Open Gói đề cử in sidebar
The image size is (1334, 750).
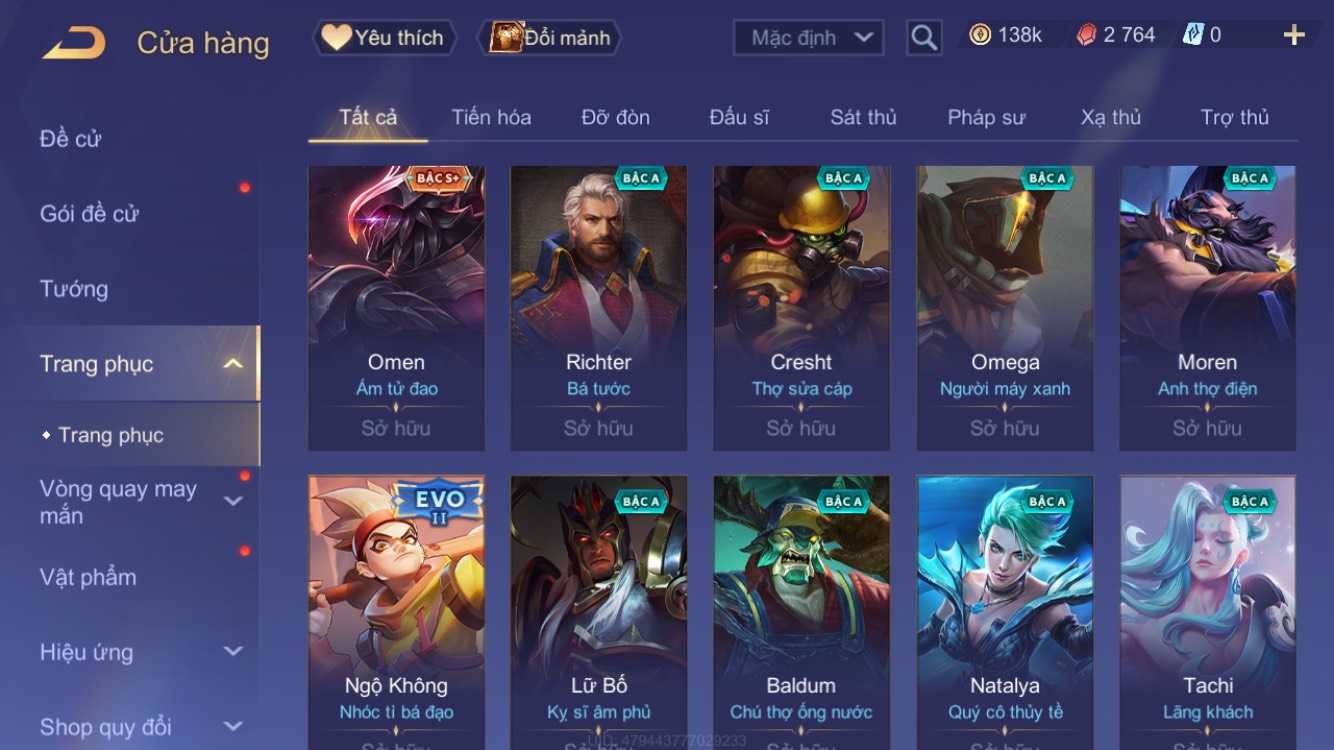89,213
